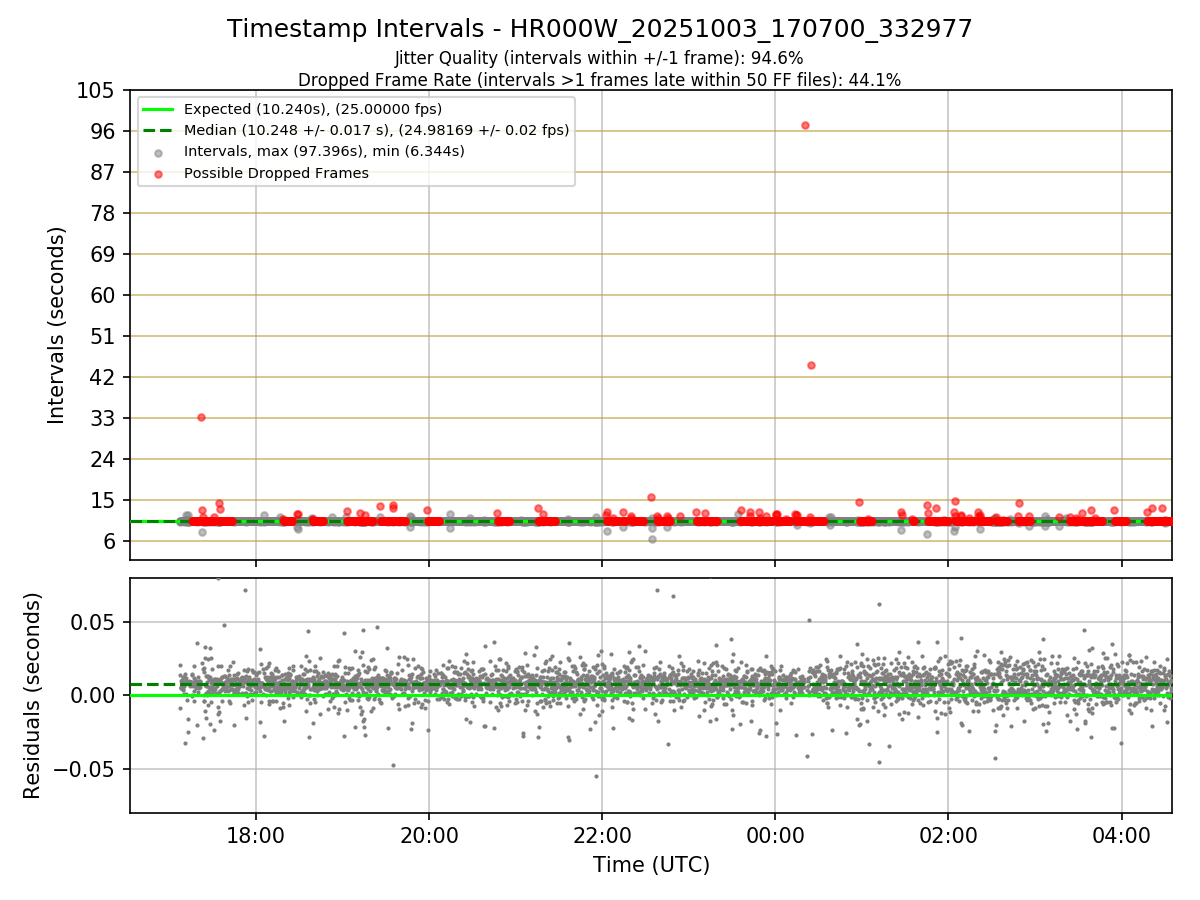Click the solid green line sample in legend
This screenshot has height=900, width=1200.
[x=160, y=109]
